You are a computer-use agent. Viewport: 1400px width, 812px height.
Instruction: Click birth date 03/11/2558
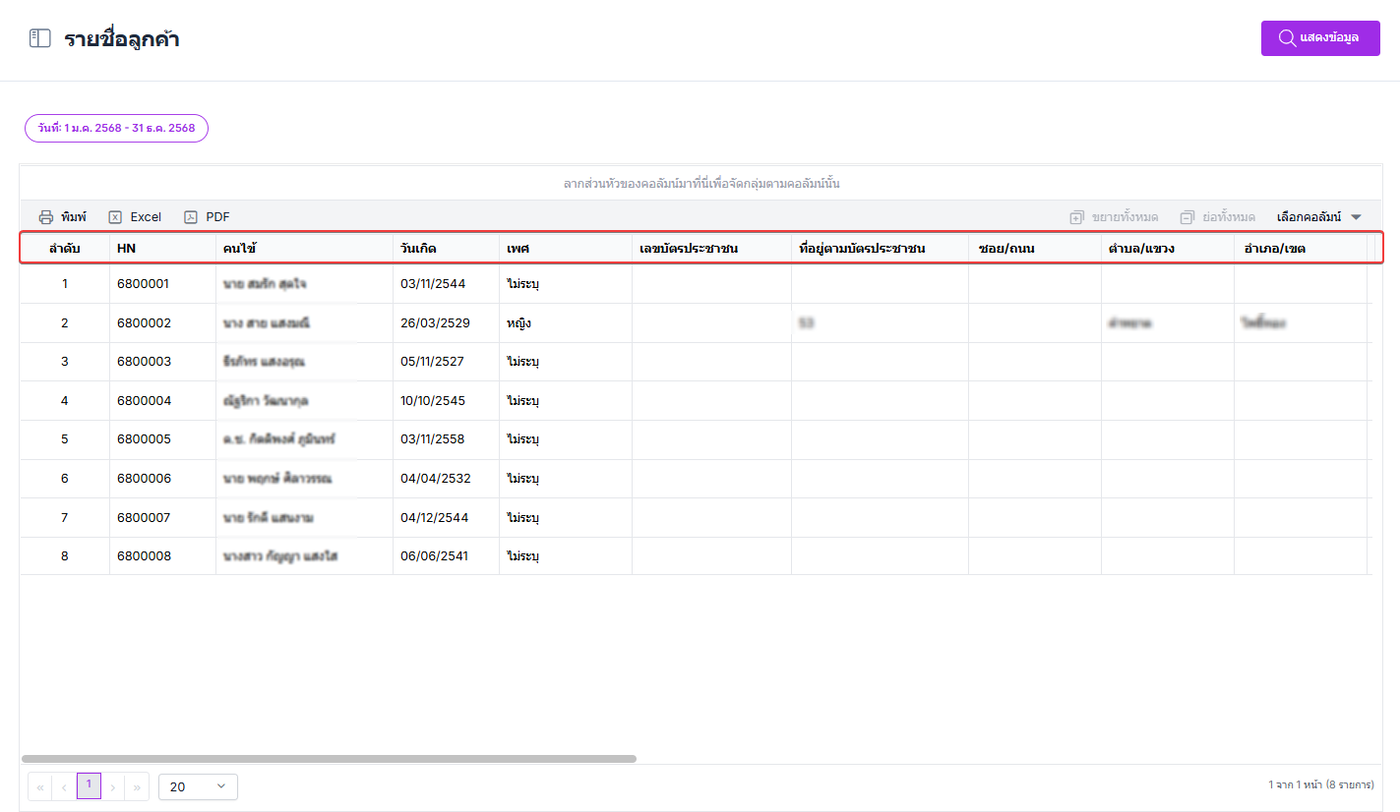(432, 440)
